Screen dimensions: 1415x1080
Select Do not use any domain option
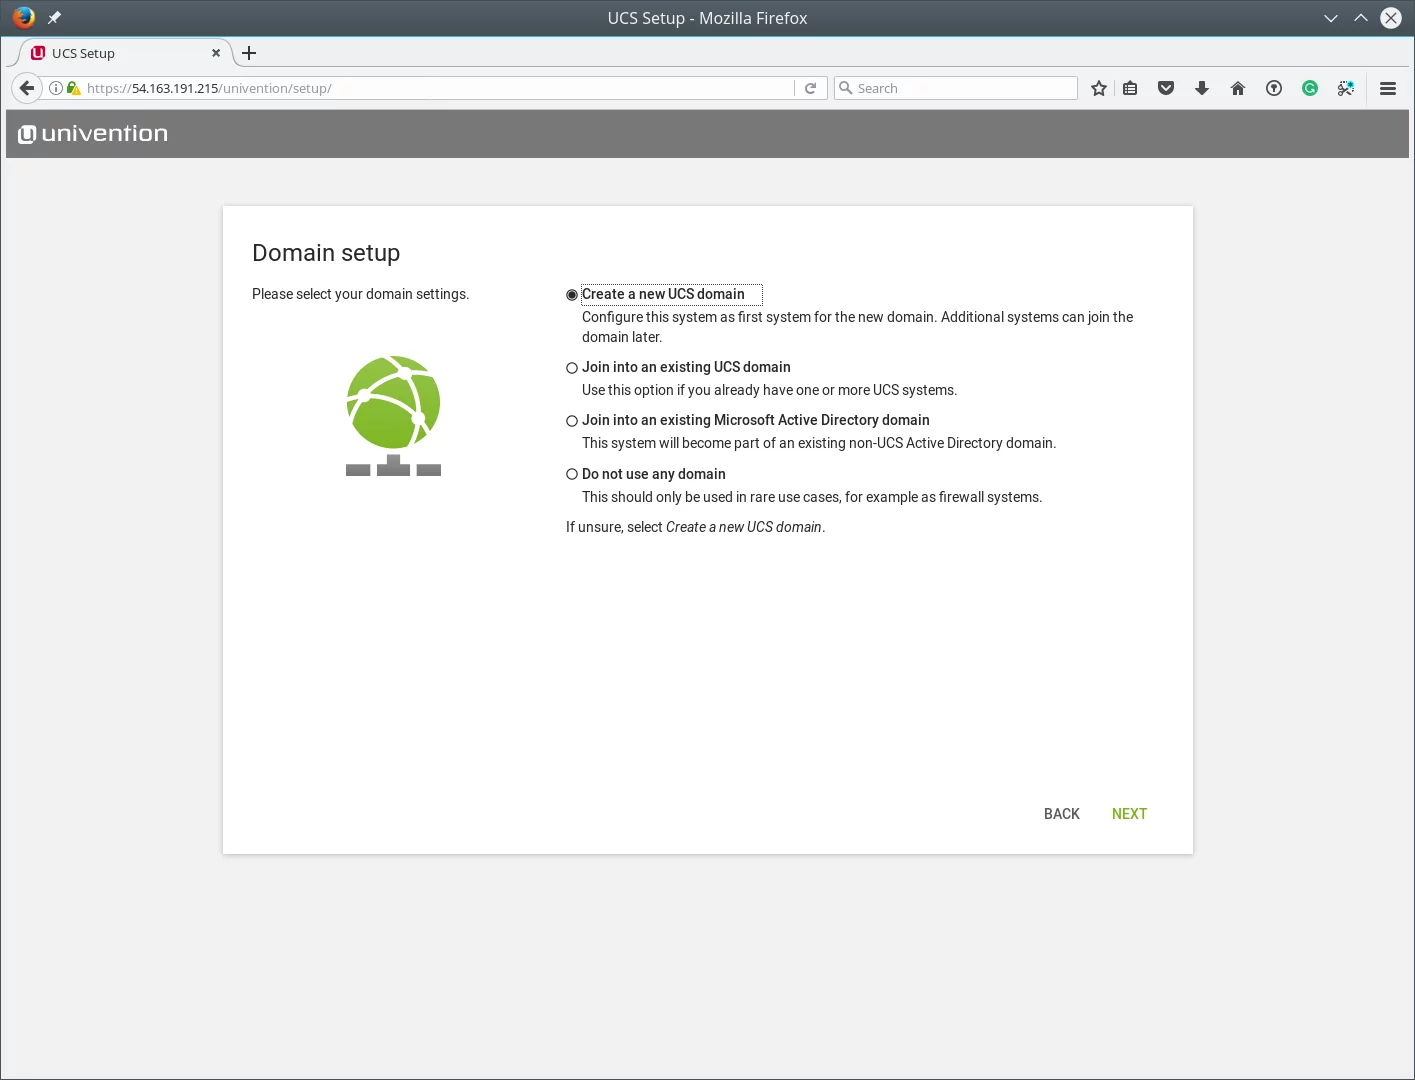pyautogui.click(x=572, y=474)
